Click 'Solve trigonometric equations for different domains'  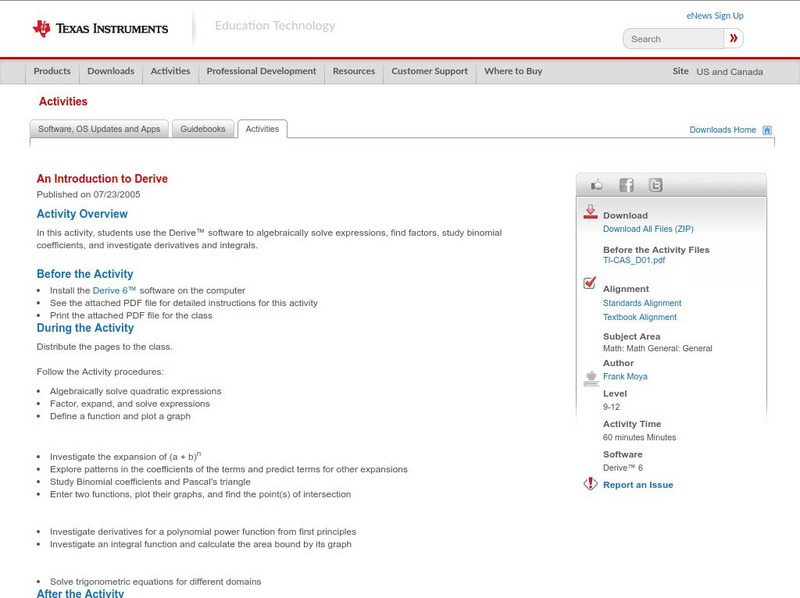(x=155, y=582)
